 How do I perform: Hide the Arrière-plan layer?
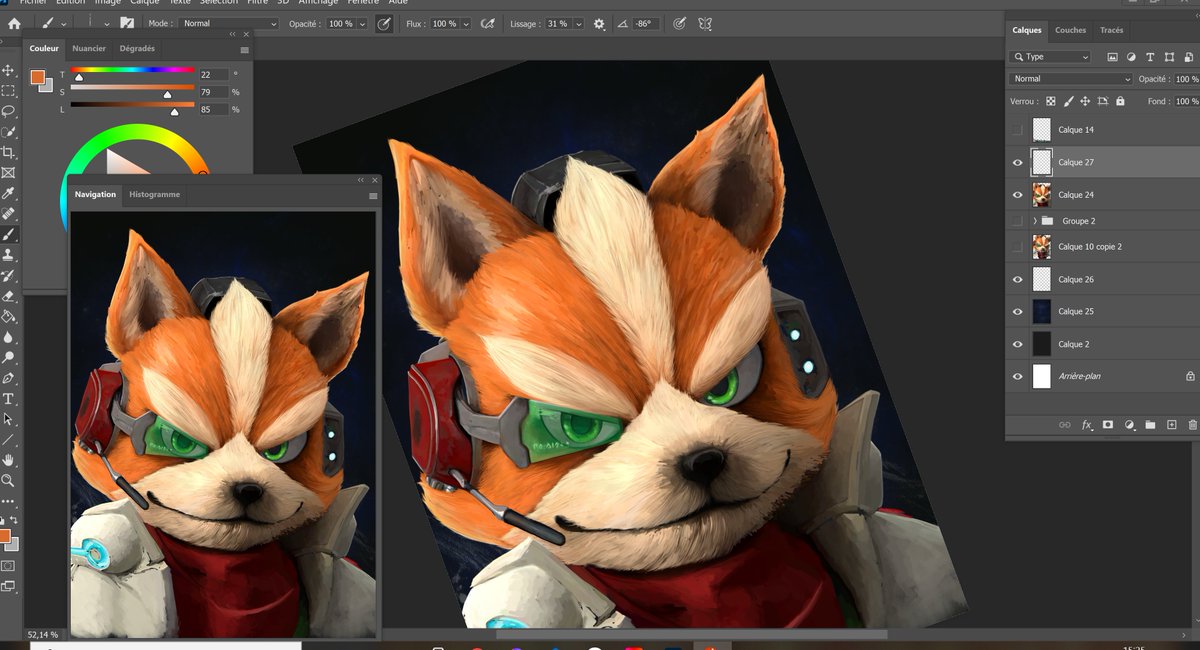(1017, 376)
